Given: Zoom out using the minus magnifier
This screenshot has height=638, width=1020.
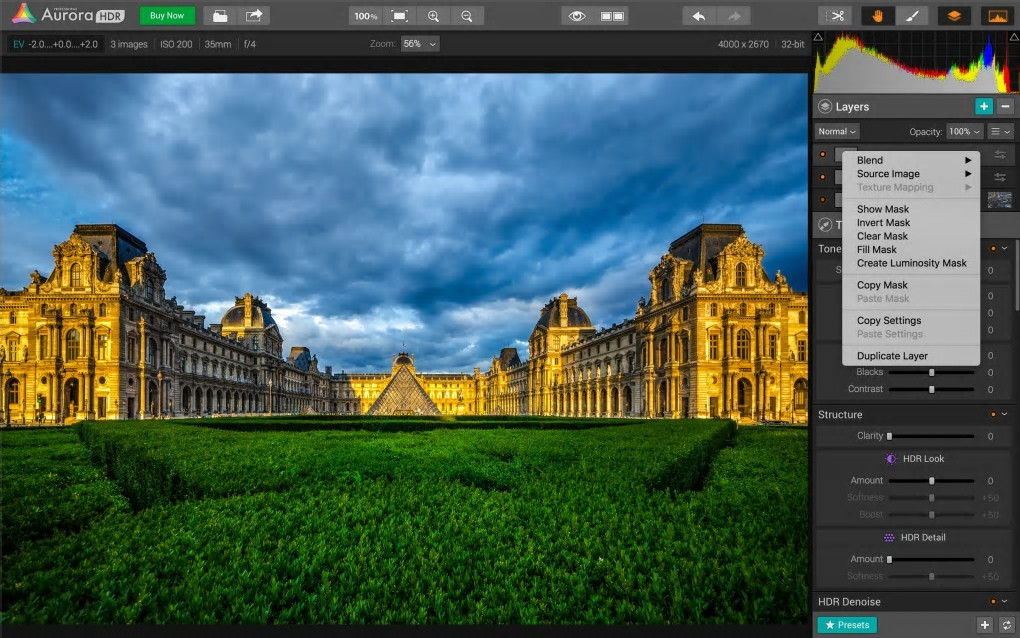Looking at the screenshot, I should point(467,16).
